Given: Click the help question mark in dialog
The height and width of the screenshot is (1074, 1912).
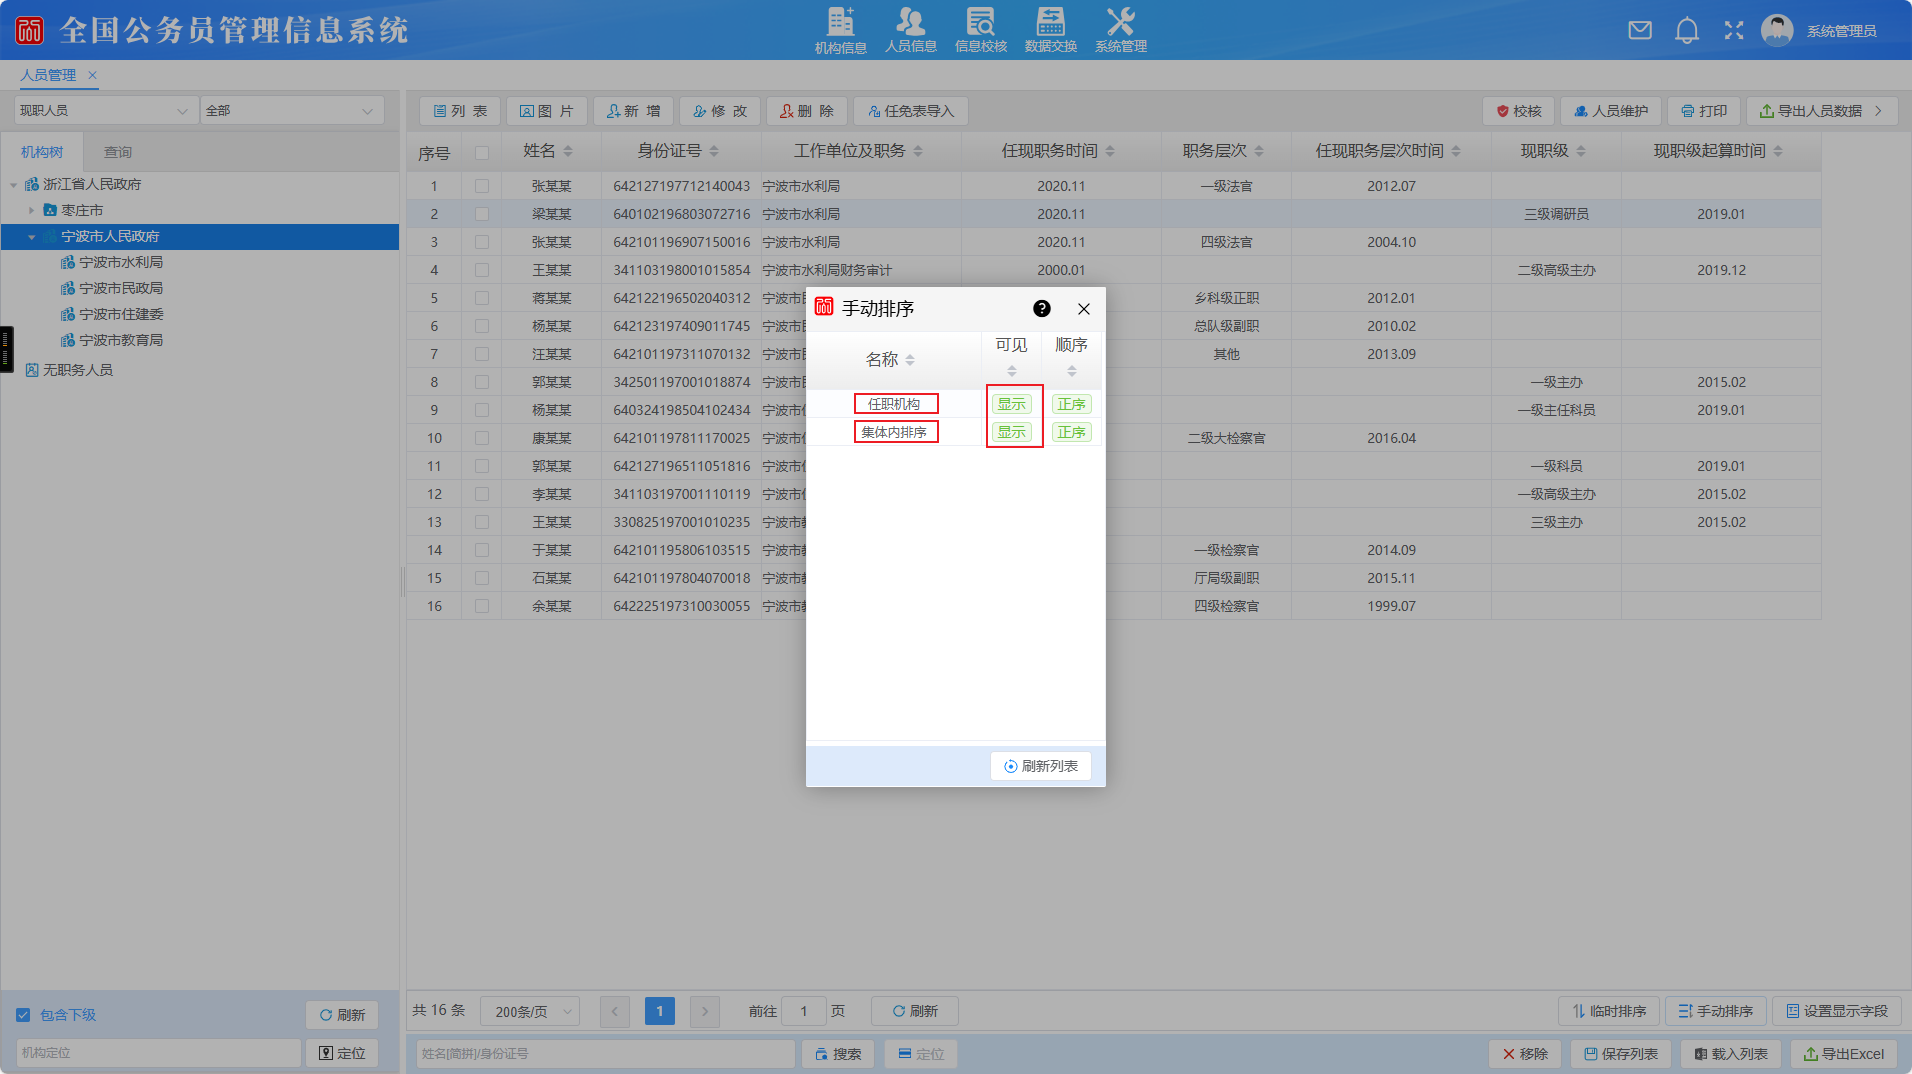Looking at the screenshot, I should [1042, 309].
